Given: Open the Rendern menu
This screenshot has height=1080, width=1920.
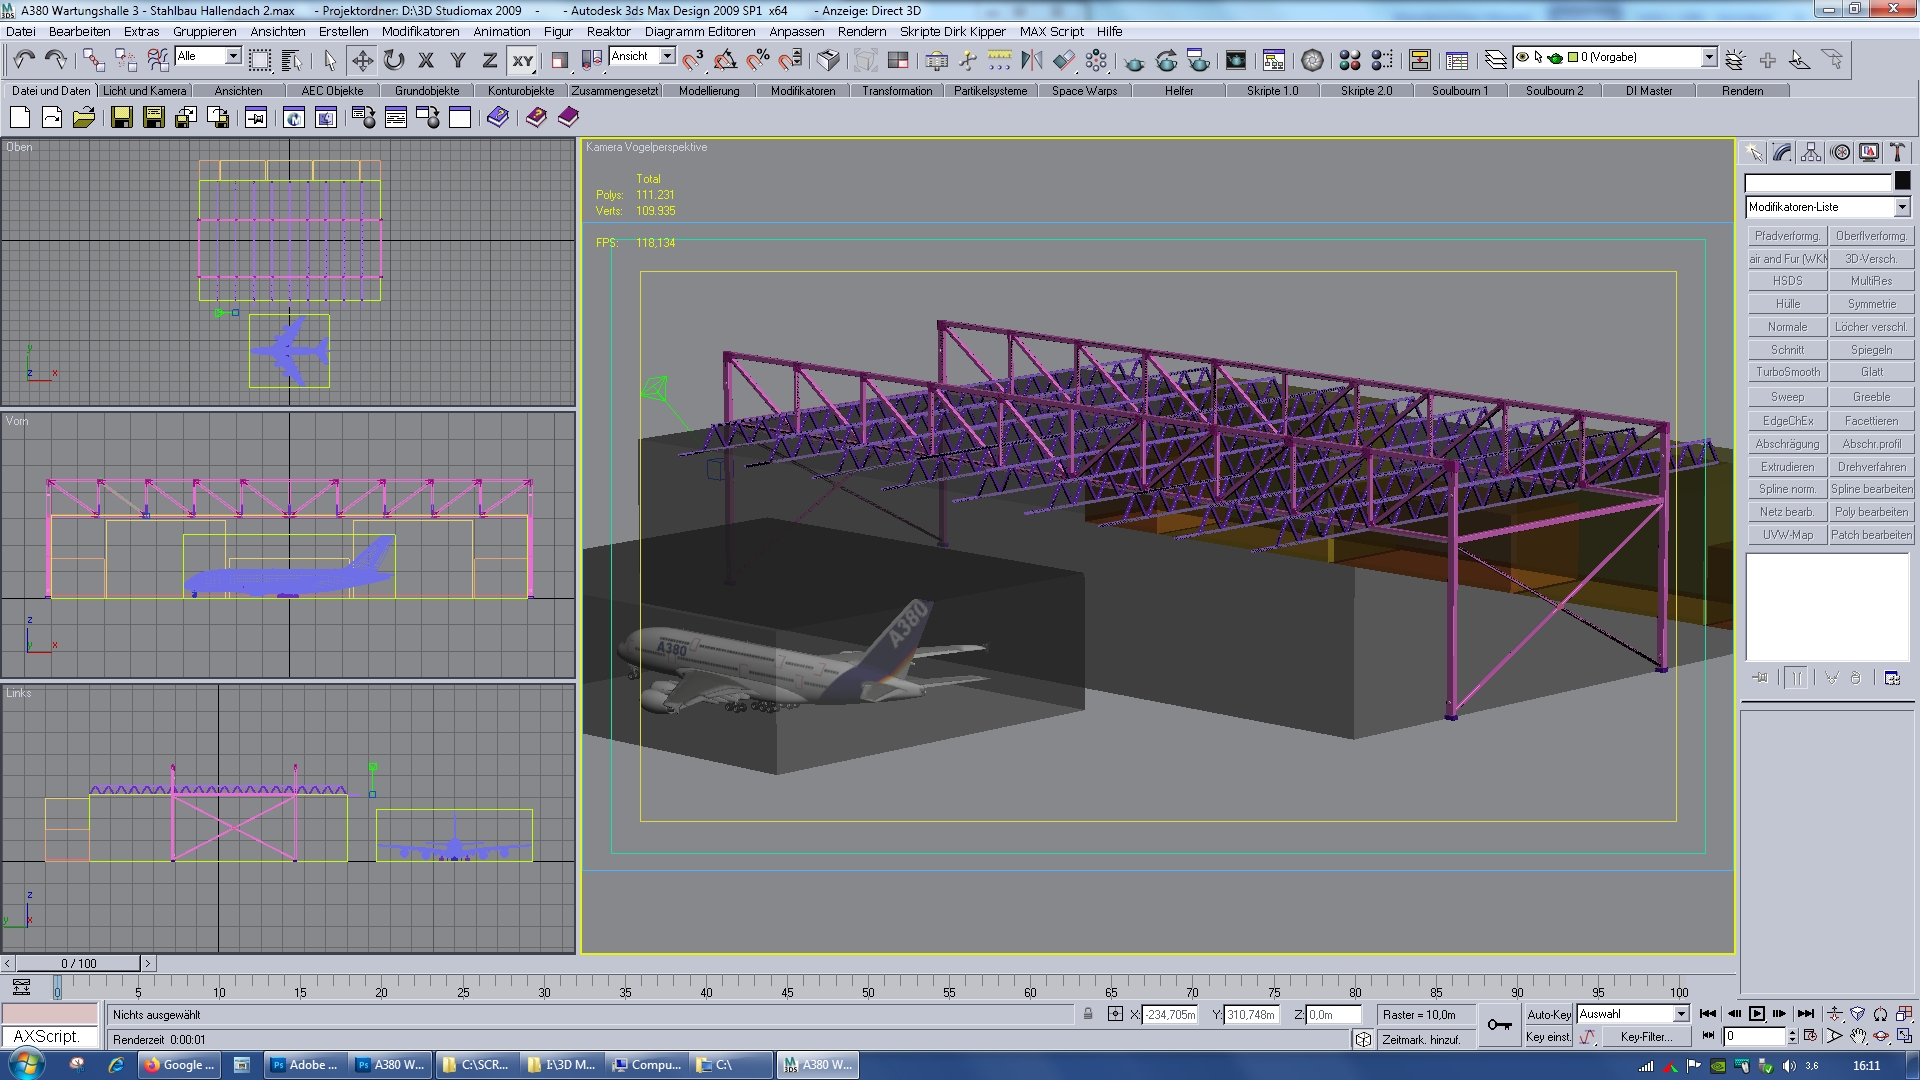Looking at the screenshot, I should point(861,31).
